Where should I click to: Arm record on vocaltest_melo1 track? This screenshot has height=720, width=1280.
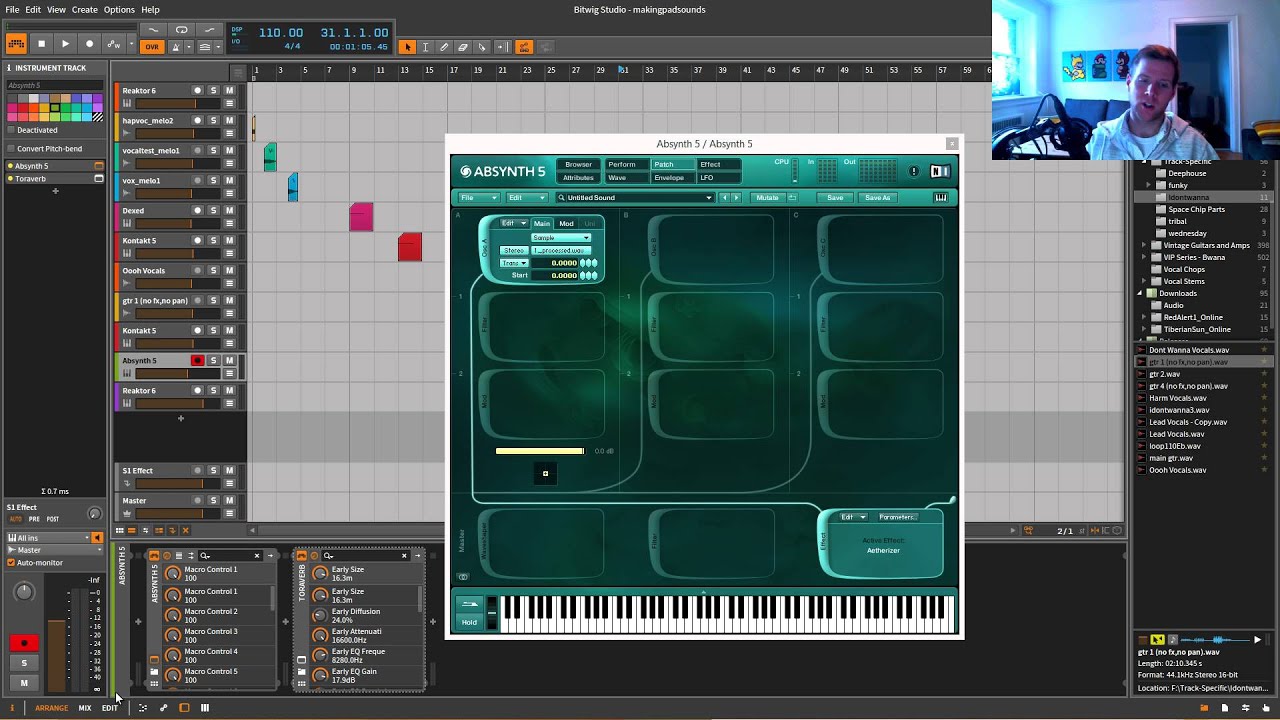[197, 150]
